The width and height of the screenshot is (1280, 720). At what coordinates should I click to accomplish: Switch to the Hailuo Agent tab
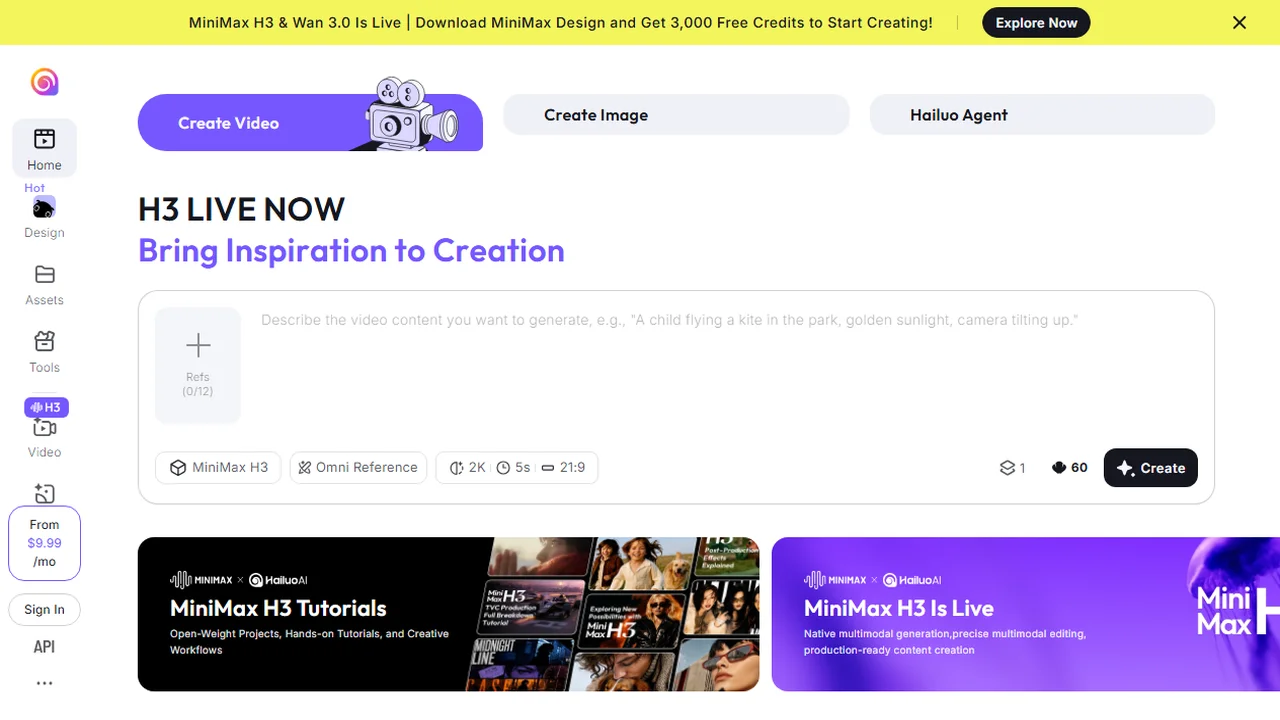tap(1042, 115)
